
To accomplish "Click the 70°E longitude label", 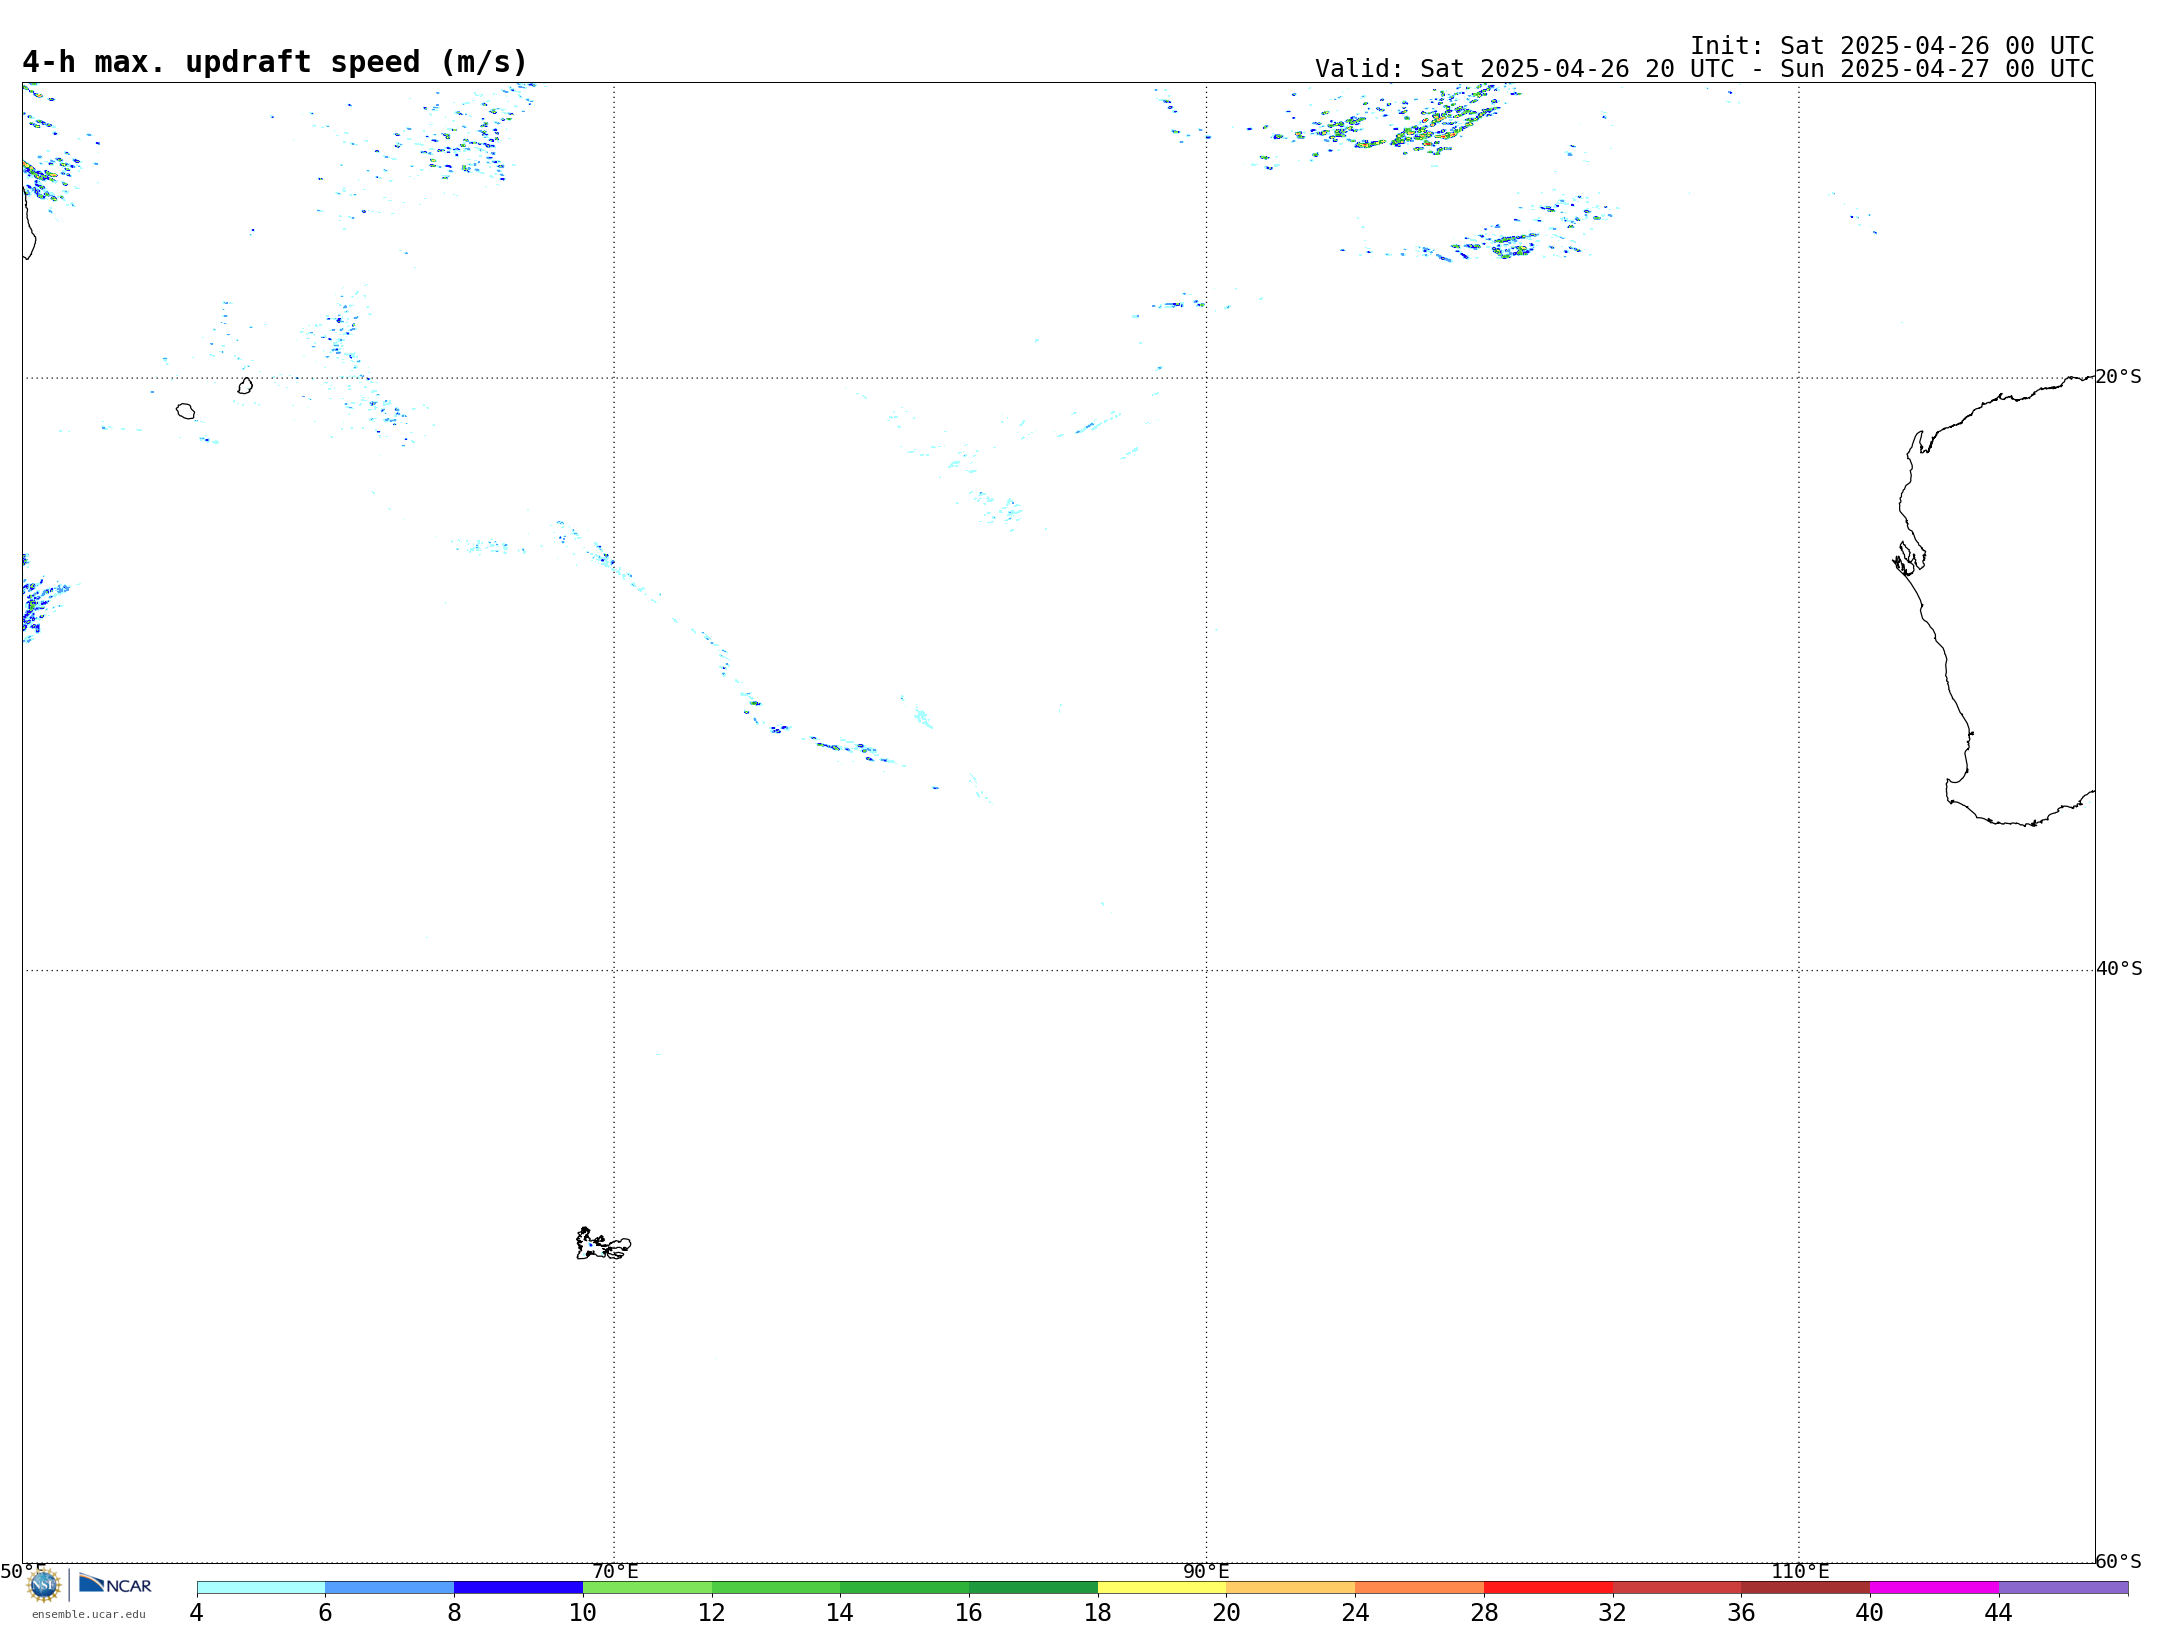I will pyautogui.click(x=615, y=1572).
